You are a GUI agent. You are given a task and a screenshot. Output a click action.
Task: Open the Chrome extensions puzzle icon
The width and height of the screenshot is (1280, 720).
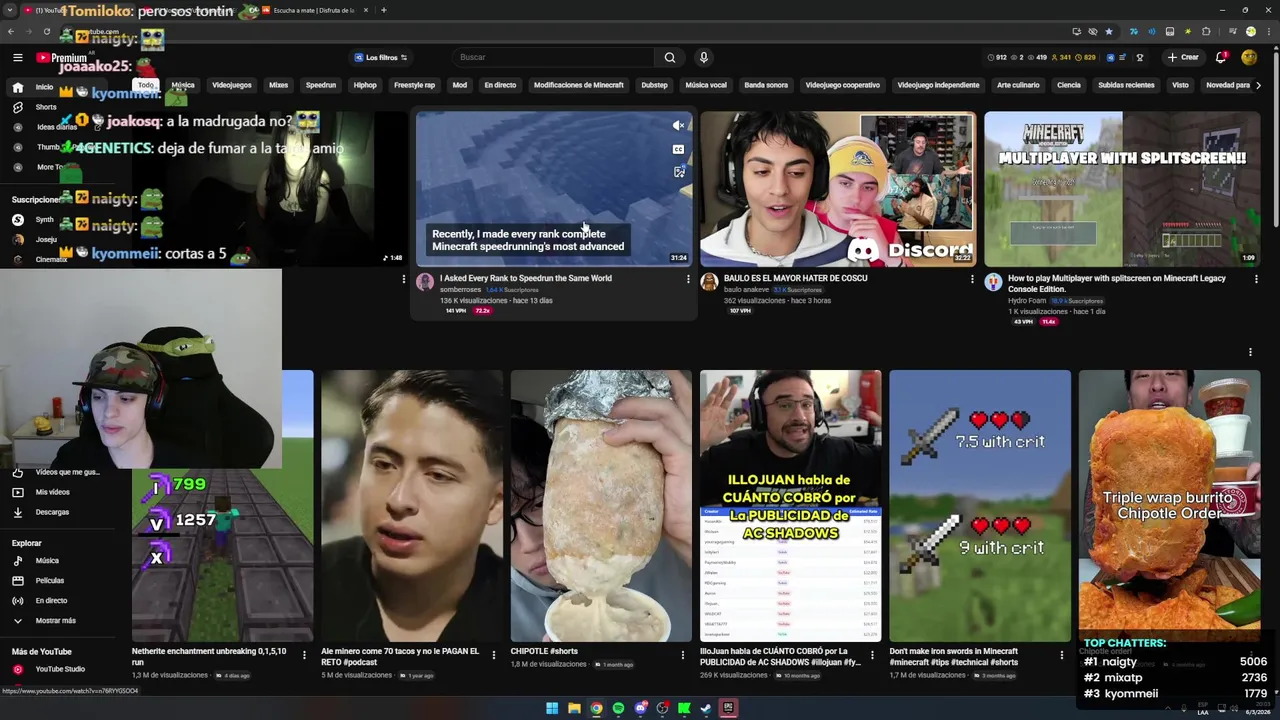coord(1206,32)
